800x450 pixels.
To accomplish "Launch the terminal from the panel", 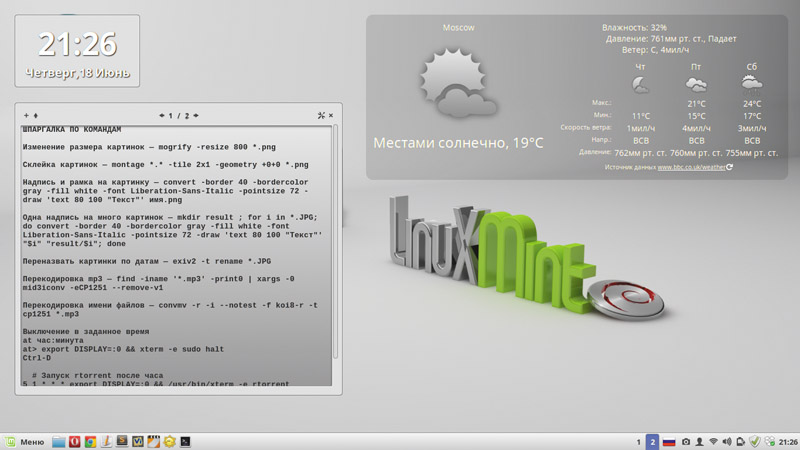I will (x=185, y=442).
